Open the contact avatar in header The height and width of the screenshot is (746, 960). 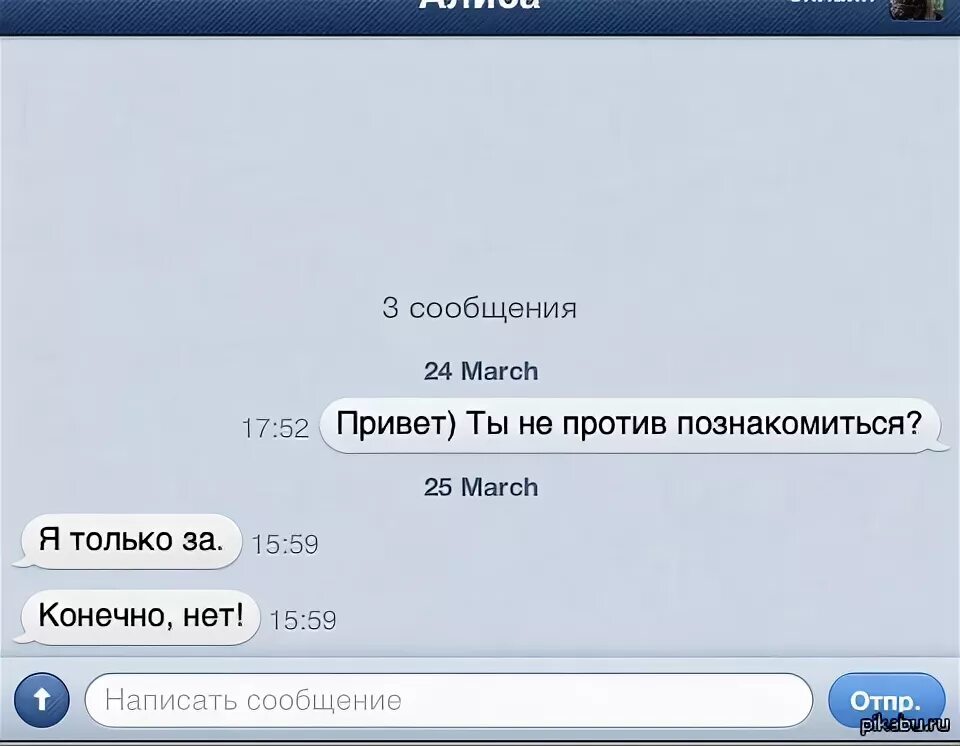coord(916,7)
